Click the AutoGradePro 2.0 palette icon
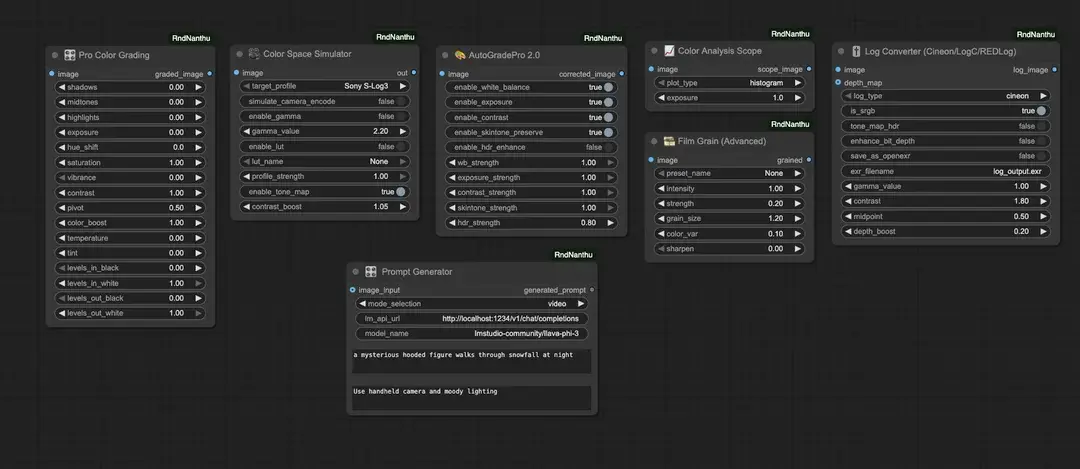Screen dimensions: 1080x469 [x=460, y=55]
